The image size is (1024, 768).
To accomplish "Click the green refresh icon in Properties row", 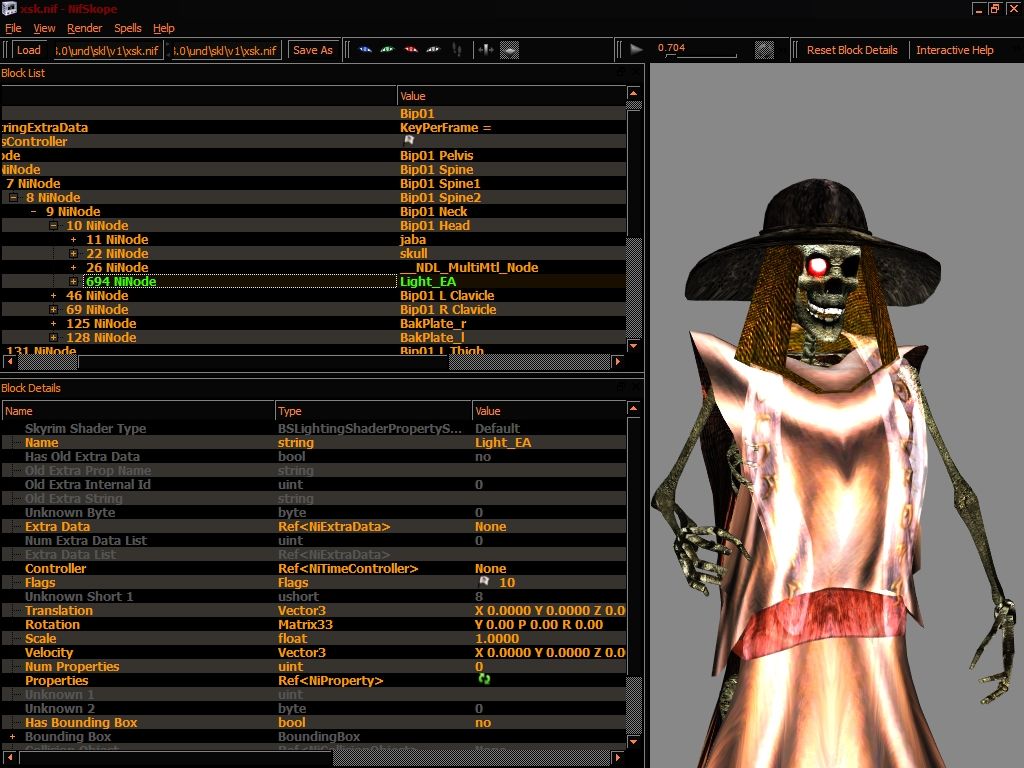I will [484, 679].
